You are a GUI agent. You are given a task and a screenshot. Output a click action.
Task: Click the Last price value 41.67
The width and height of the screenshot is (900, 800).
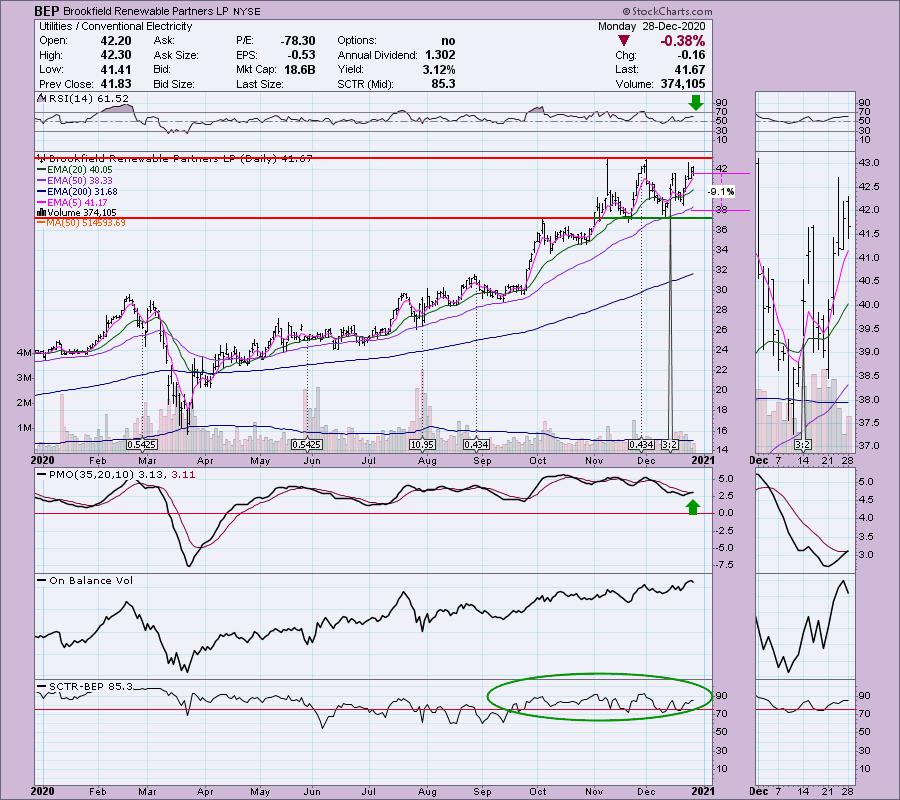689,69
